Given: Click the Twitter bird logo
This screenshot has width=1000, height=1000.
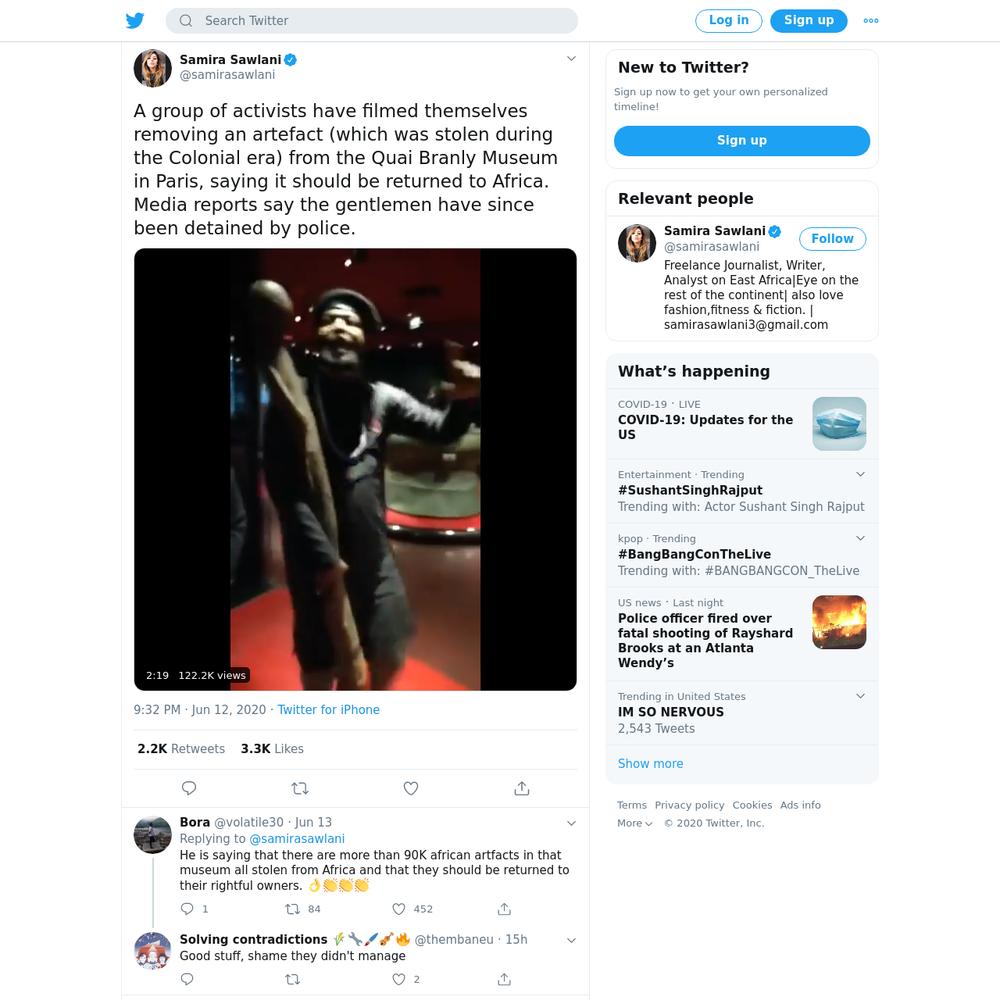Looking at the screenshot, I should pos(135,20).
